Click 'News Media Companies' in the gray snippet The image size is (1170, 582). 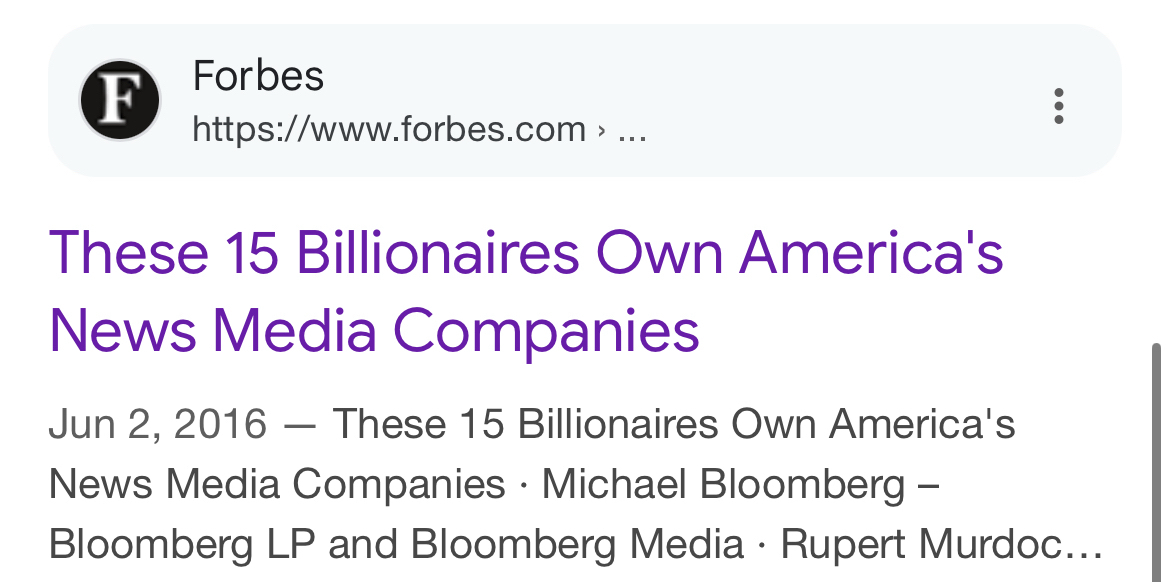coord(277,484)
